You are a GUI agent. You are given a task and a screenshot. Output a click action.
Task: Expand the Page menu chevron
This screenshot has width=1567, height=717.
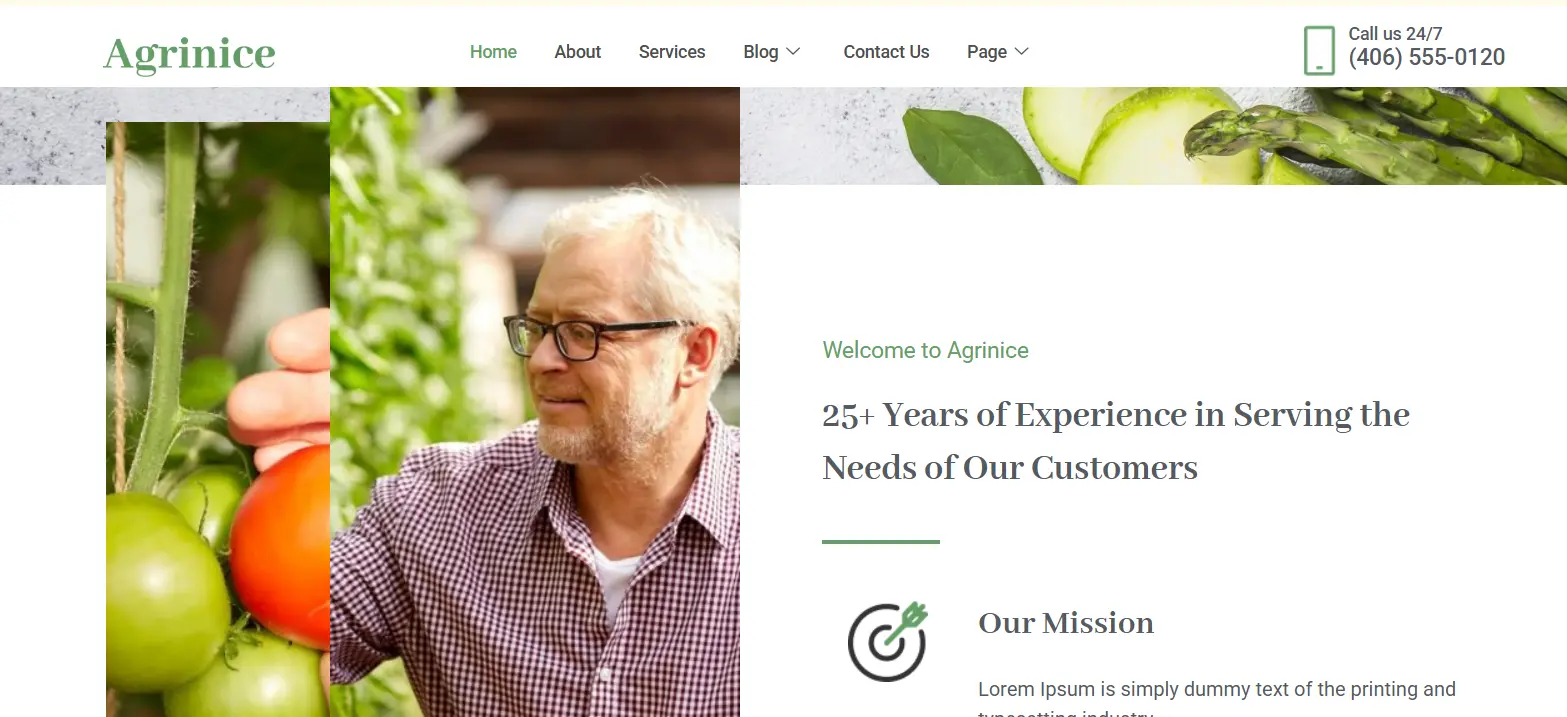click(x=1021, y=52)
